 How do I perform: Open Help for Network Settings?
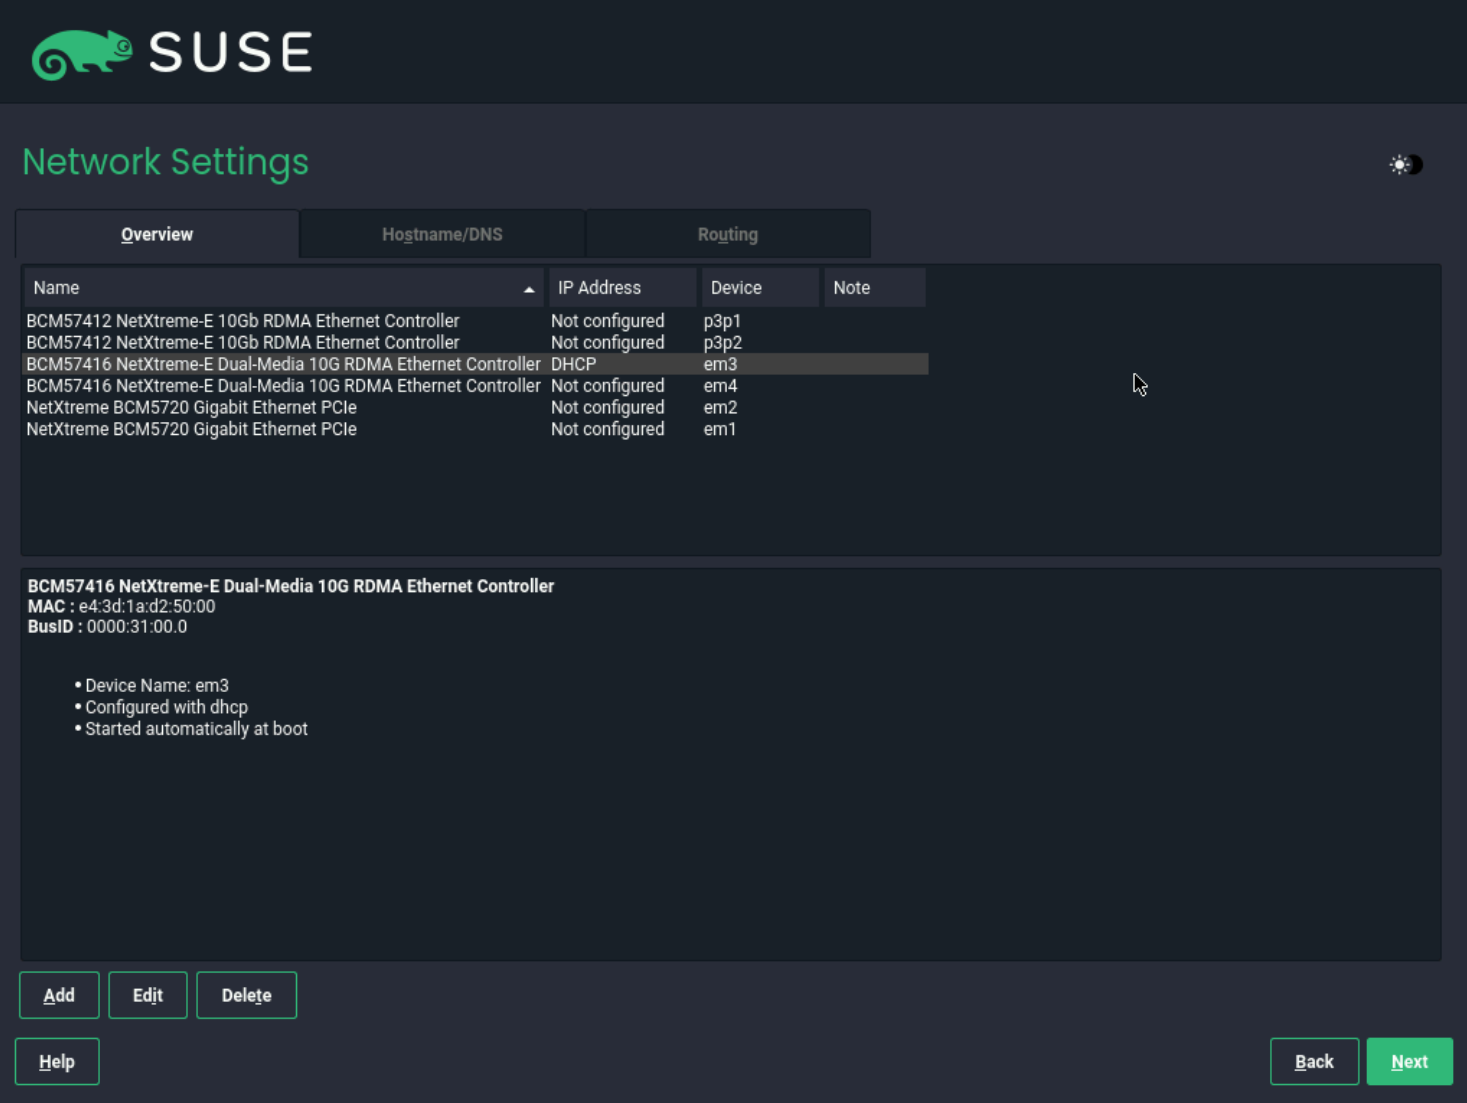56,1061
